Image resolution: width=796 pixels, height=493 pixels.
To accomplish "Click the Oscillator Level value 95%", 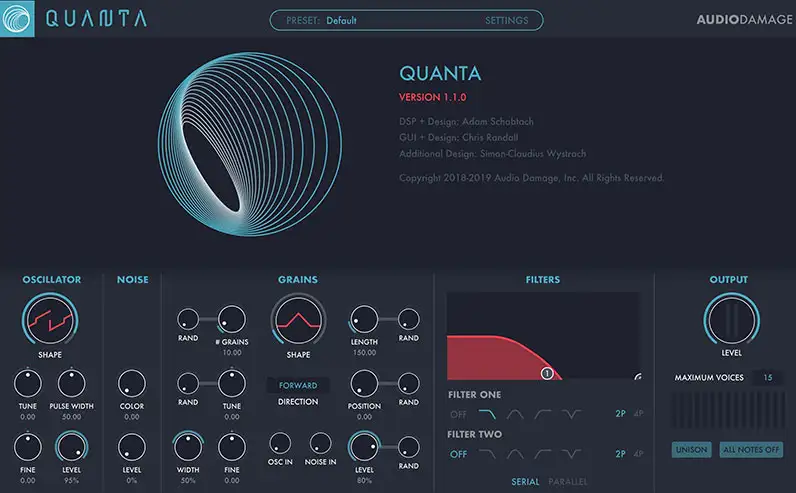I will (72, 480).
